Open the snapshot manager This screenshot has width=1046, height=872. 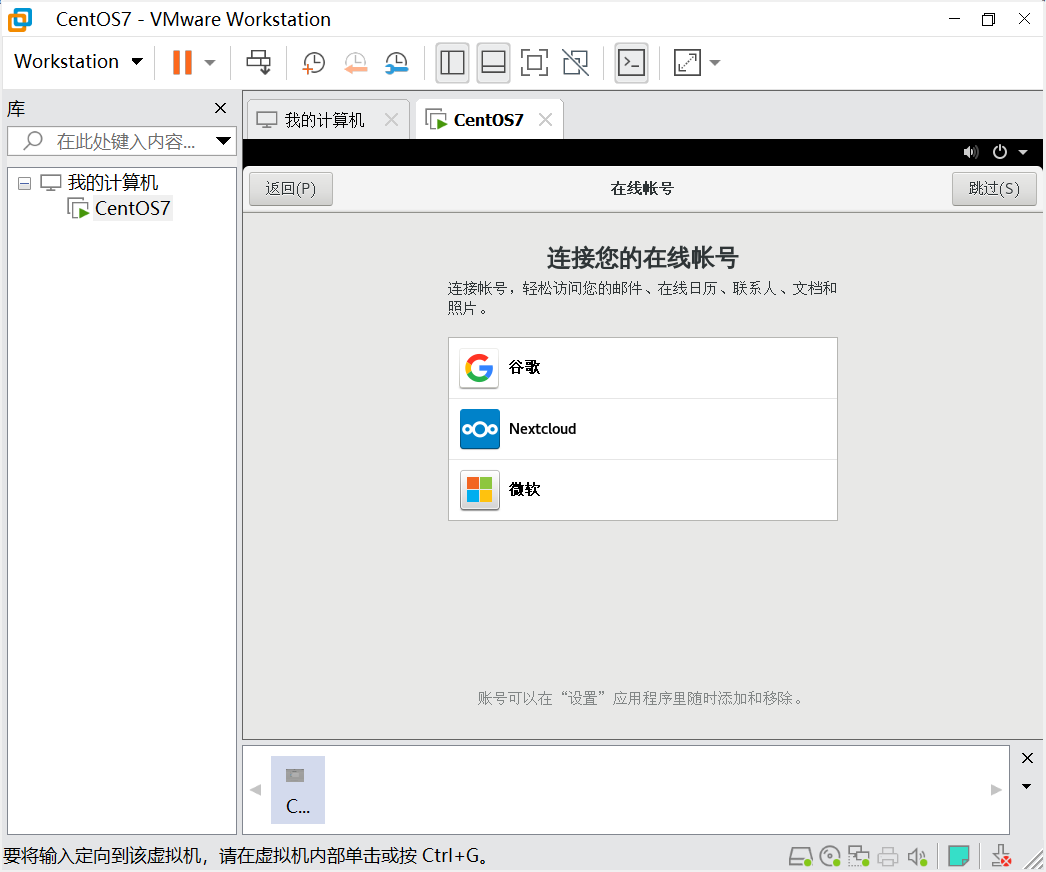coord(397,63)
